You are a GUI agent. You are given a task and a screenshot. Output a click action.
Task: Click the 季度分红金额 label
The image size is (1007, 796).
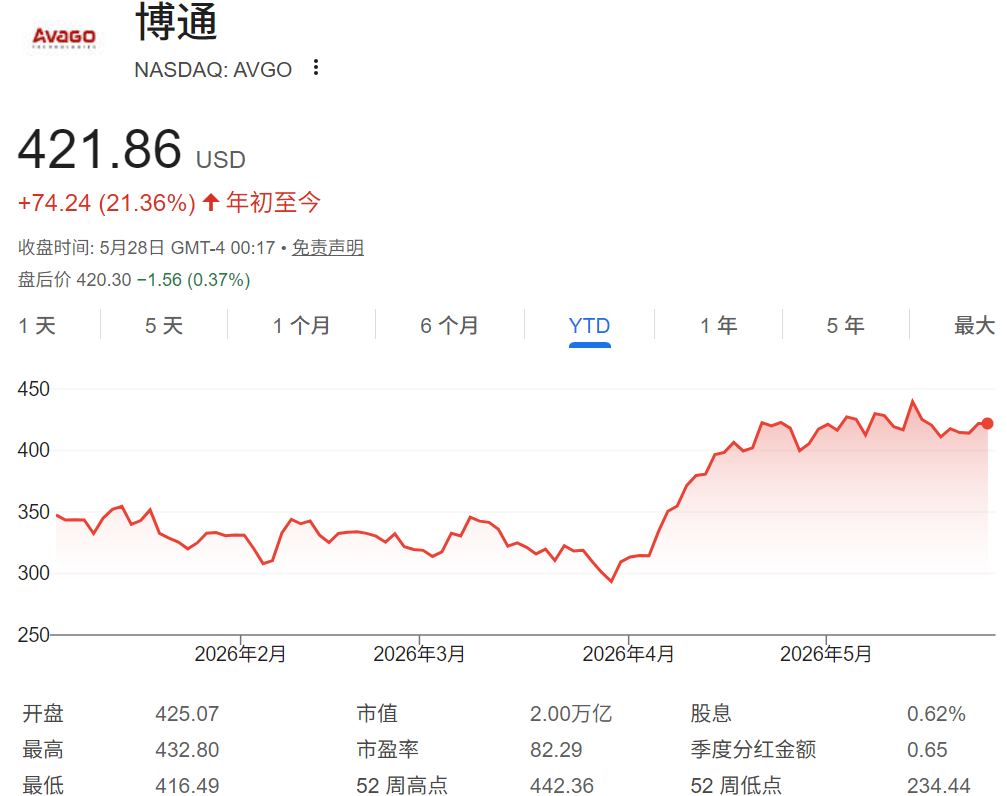[753, 750]
